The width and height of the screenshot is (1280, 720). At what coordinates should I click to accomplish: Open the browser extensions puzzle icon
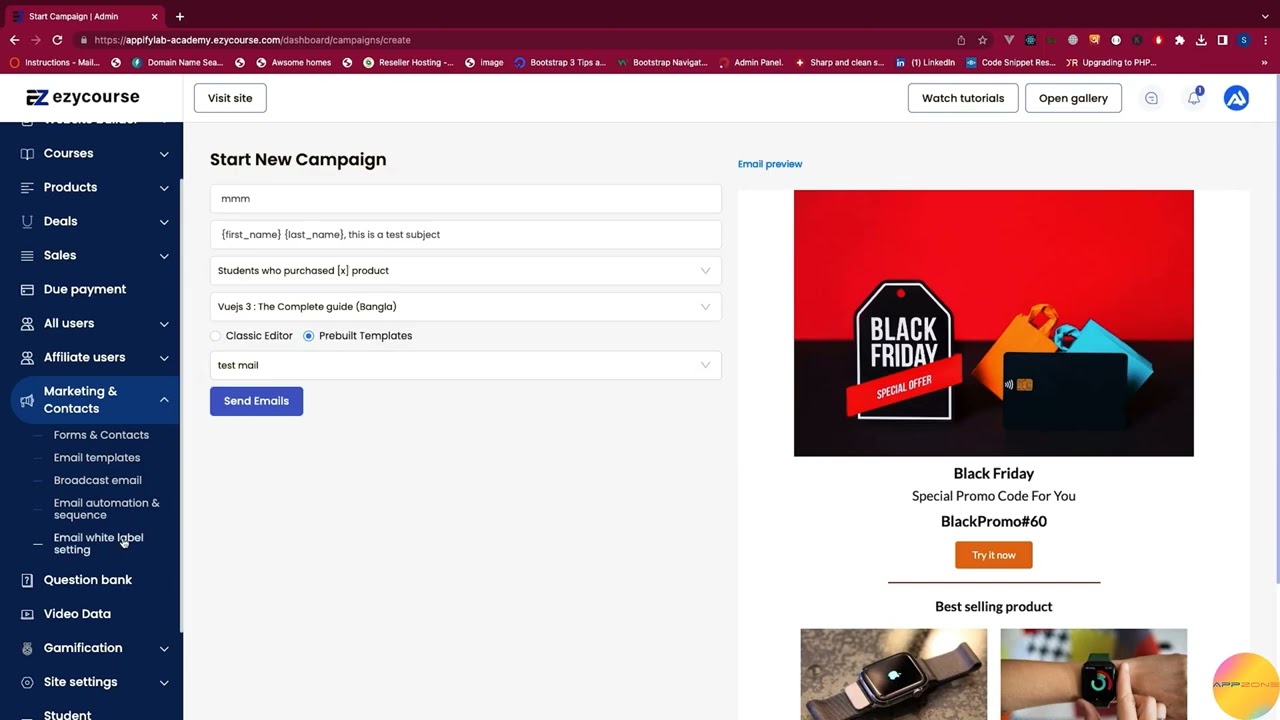[x=1180, y=40]
